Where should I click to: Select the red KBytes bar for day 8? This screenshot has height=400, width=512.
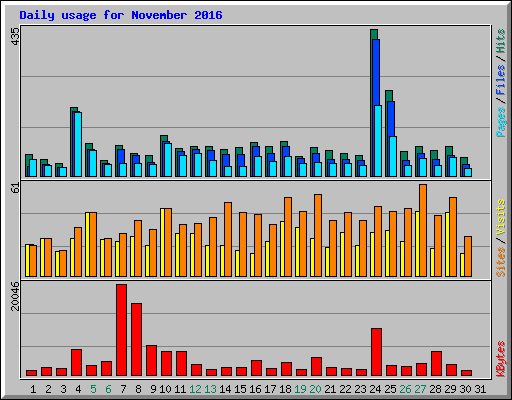[136, 339]
